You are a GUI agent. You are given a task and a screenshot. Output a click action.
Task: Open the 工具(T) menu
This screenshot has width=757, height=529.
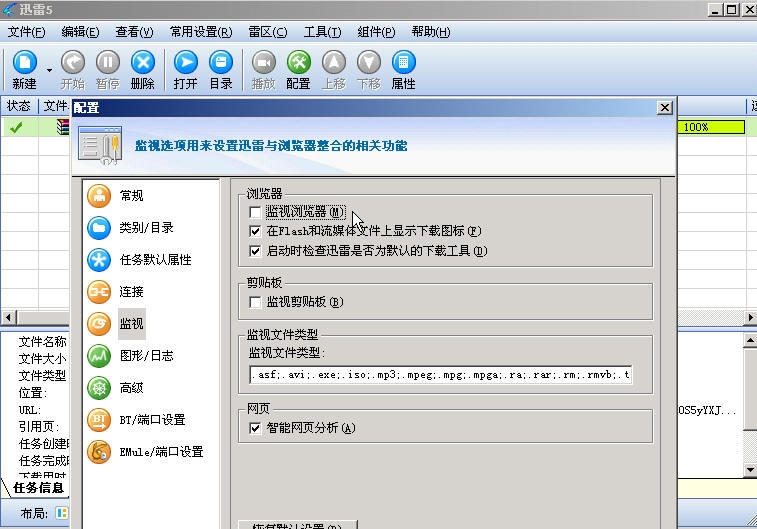click(322, 32)
